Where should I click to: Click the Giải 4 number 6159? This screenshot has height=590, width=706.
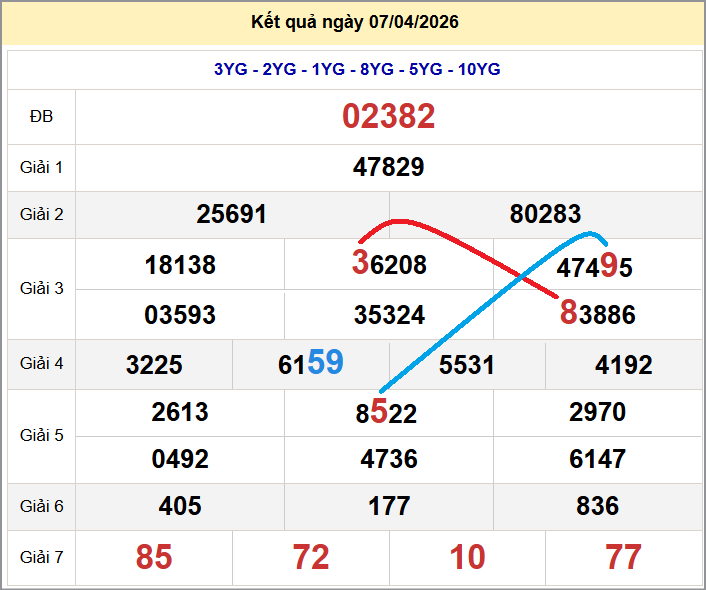[310, 364]
